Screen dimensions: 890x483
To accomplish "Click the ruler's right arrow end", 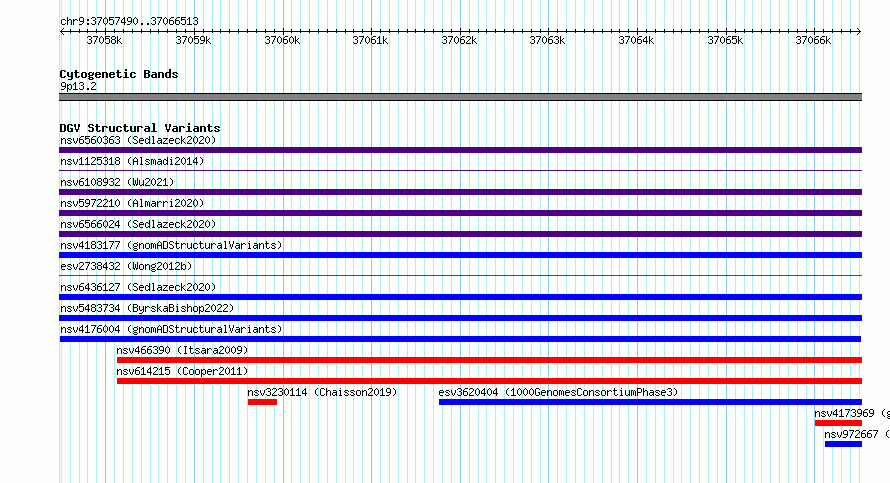I will pyautogui.click(x=859, y=31).
